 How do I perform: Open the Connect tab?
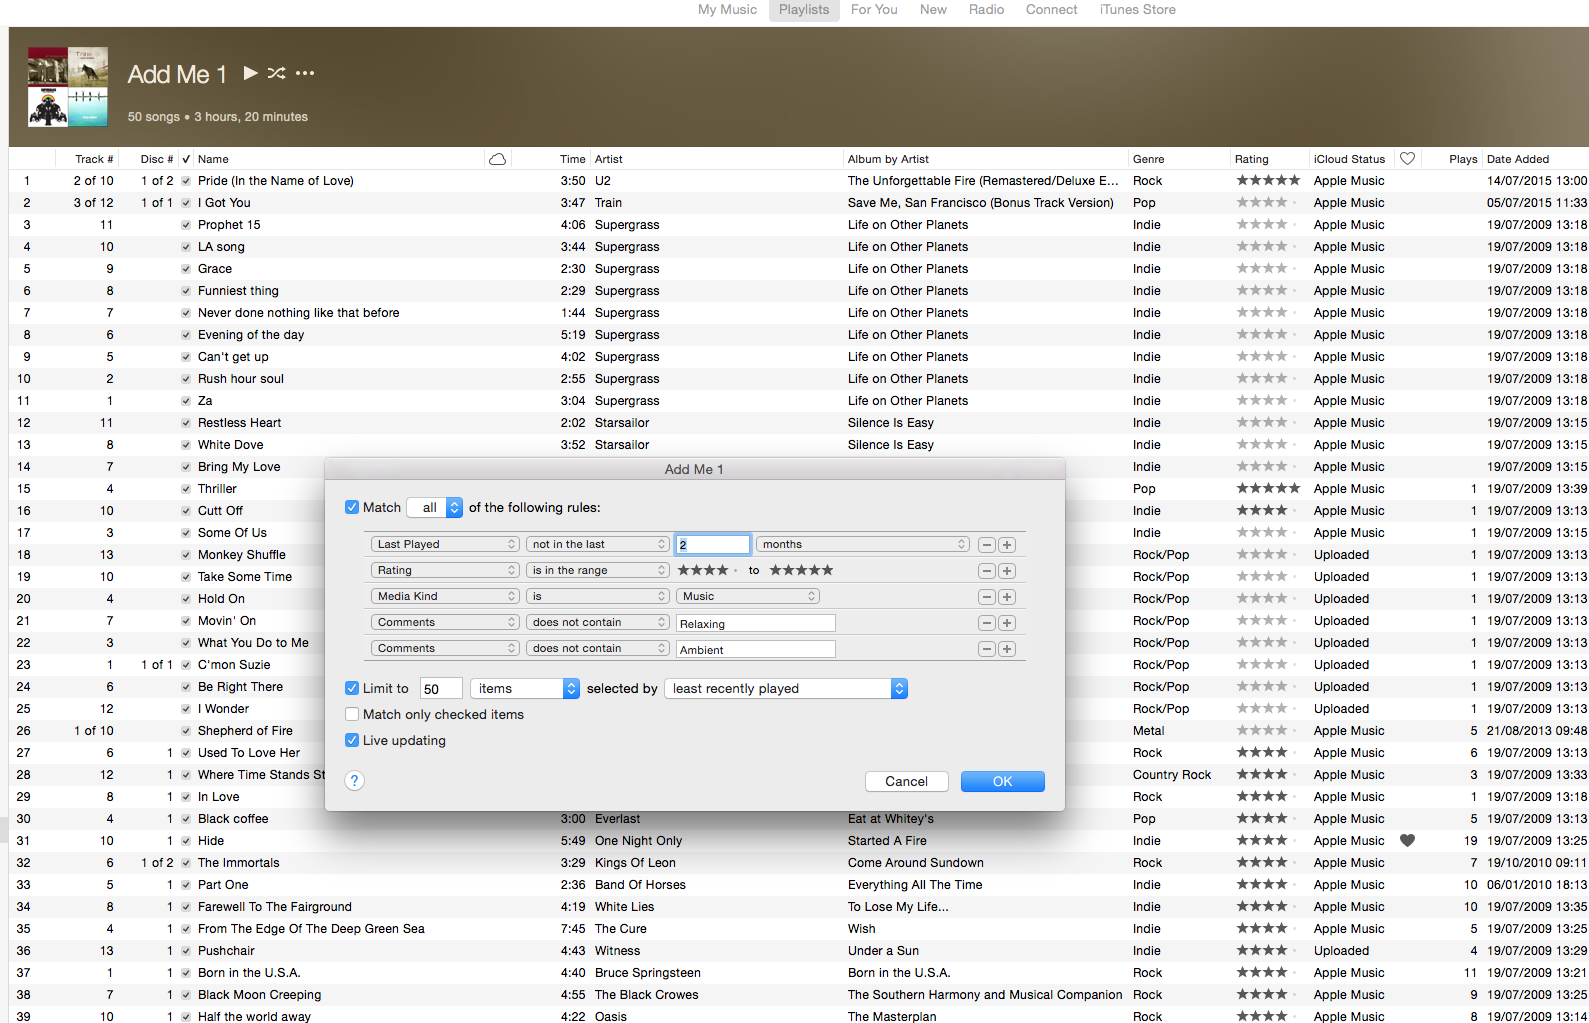[1051, 10]
